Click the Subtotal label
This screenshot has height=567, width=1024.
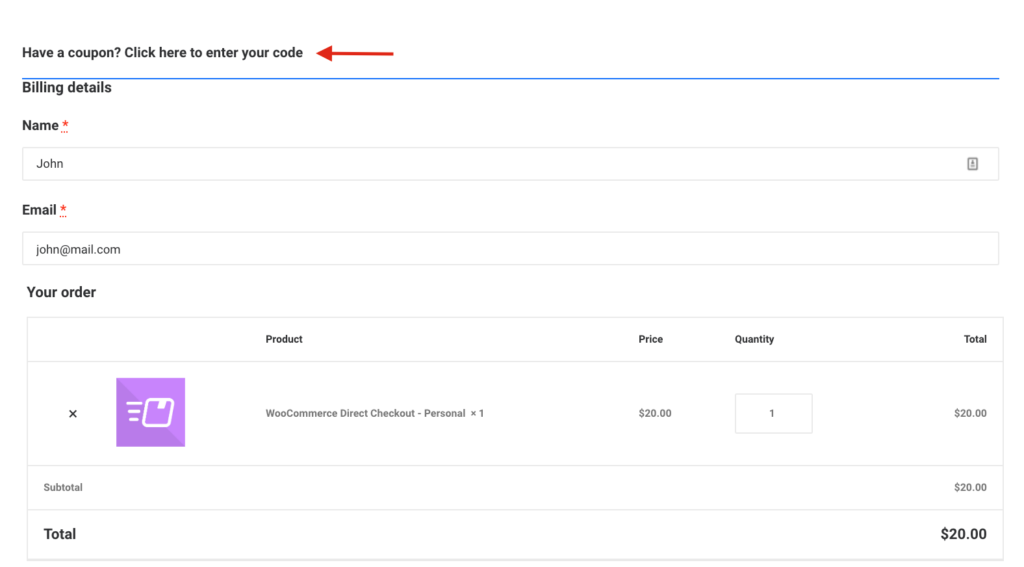(x=63, y=487)
